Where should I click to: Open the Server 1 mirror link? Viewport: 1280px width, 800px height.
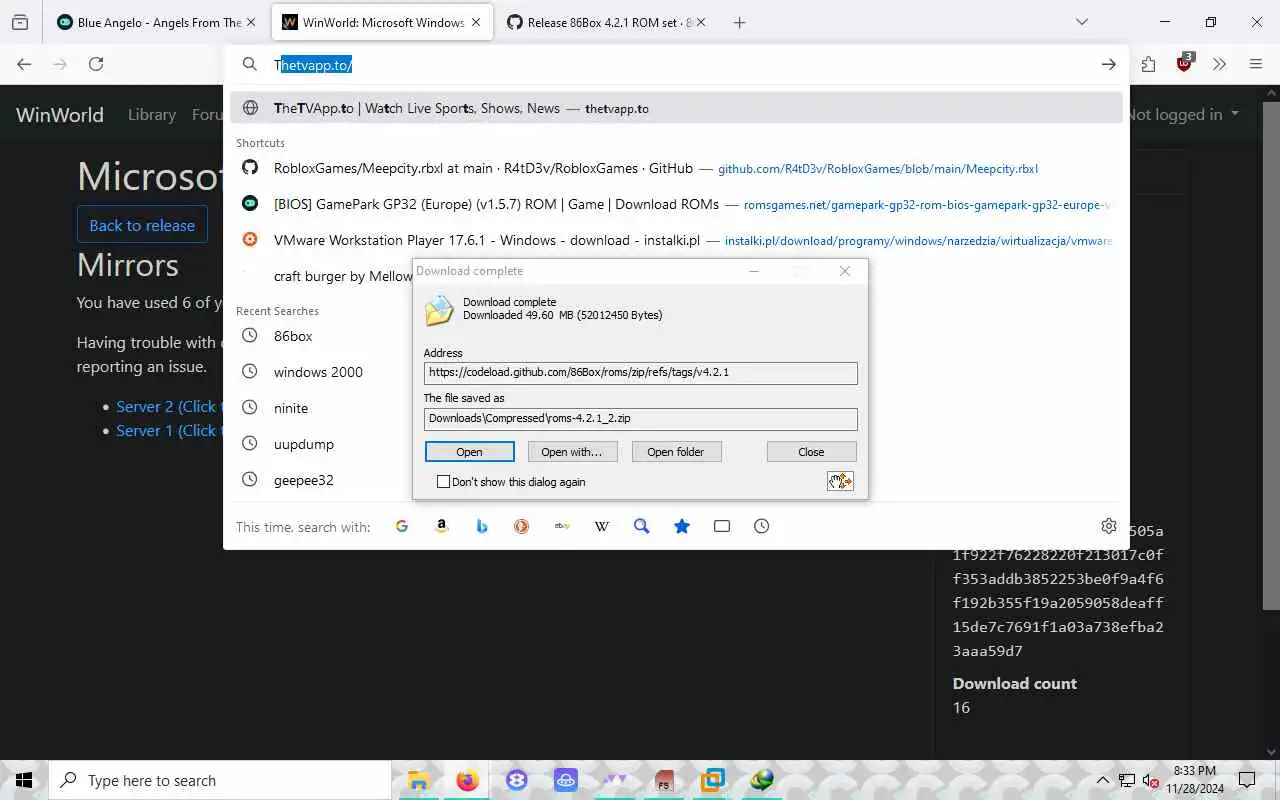pyautogui.click(x=168, y=430)
